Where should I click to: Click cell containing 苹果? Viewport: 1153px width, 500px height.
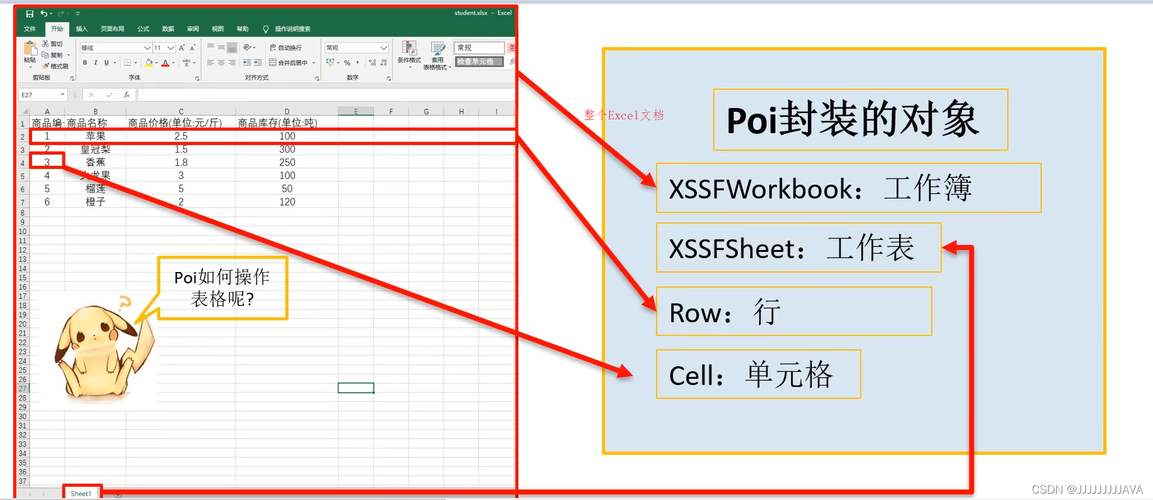96,136
